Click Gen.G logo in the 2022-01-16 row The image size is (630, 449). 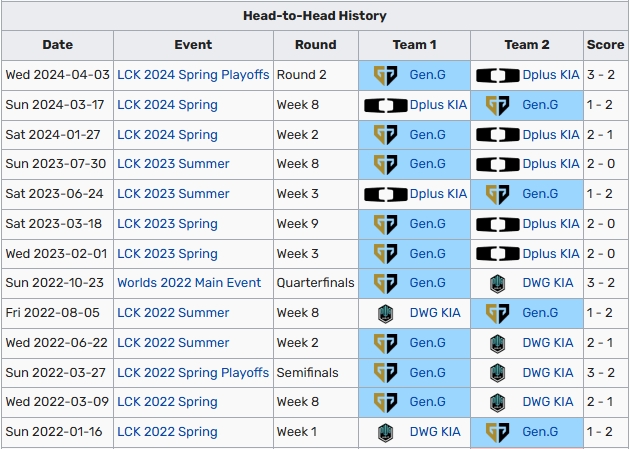point(498,432)
